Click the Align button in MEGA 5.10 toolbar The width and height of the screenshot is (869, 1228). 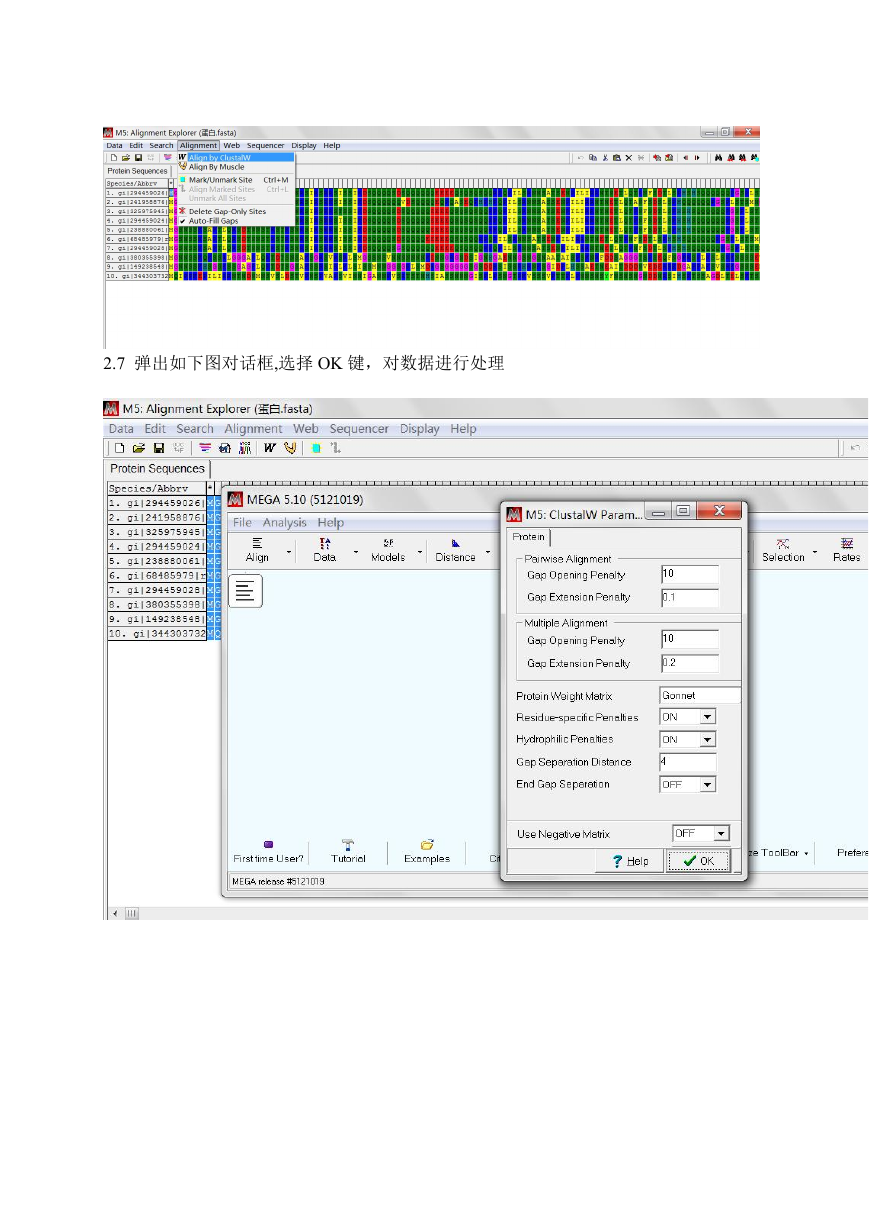coord(257,550)
